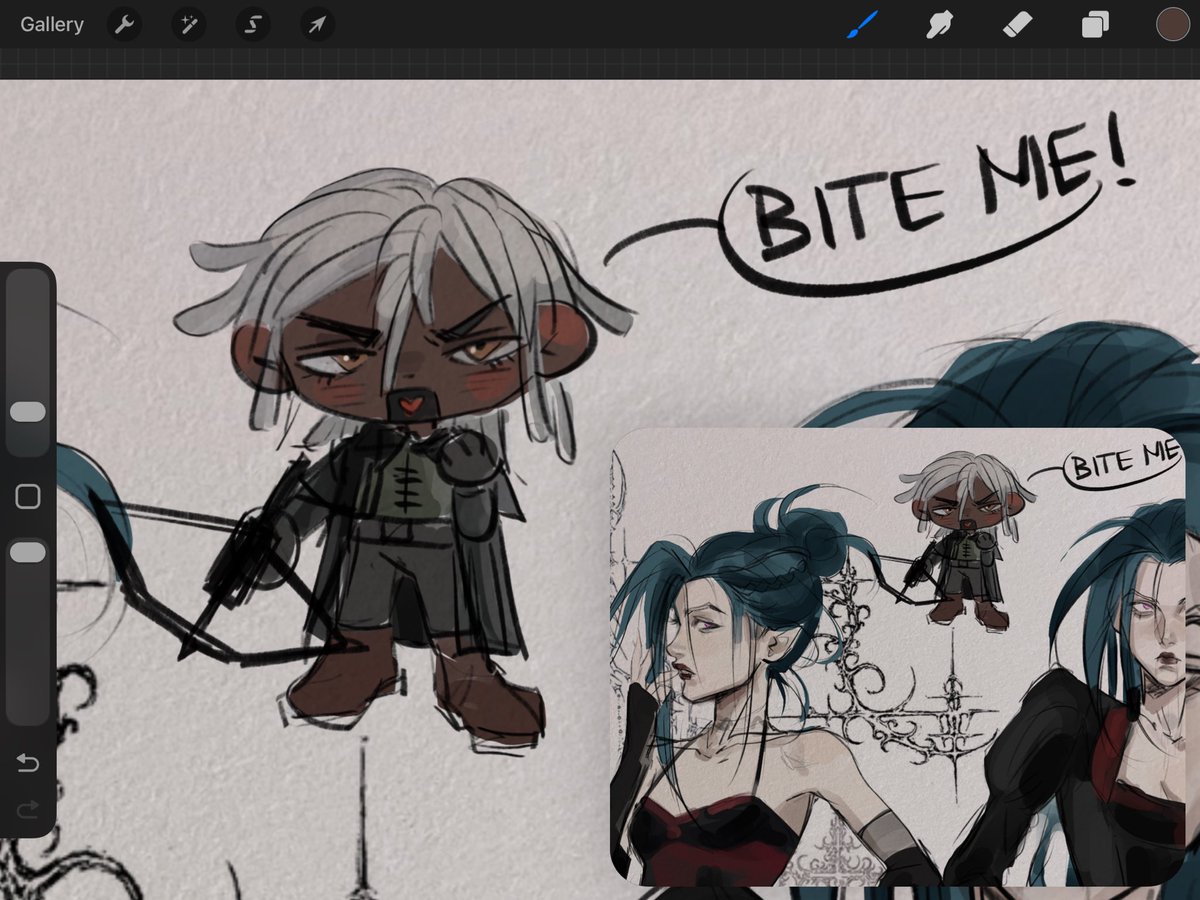Adjust the brush size slider handle

[28, 412]
